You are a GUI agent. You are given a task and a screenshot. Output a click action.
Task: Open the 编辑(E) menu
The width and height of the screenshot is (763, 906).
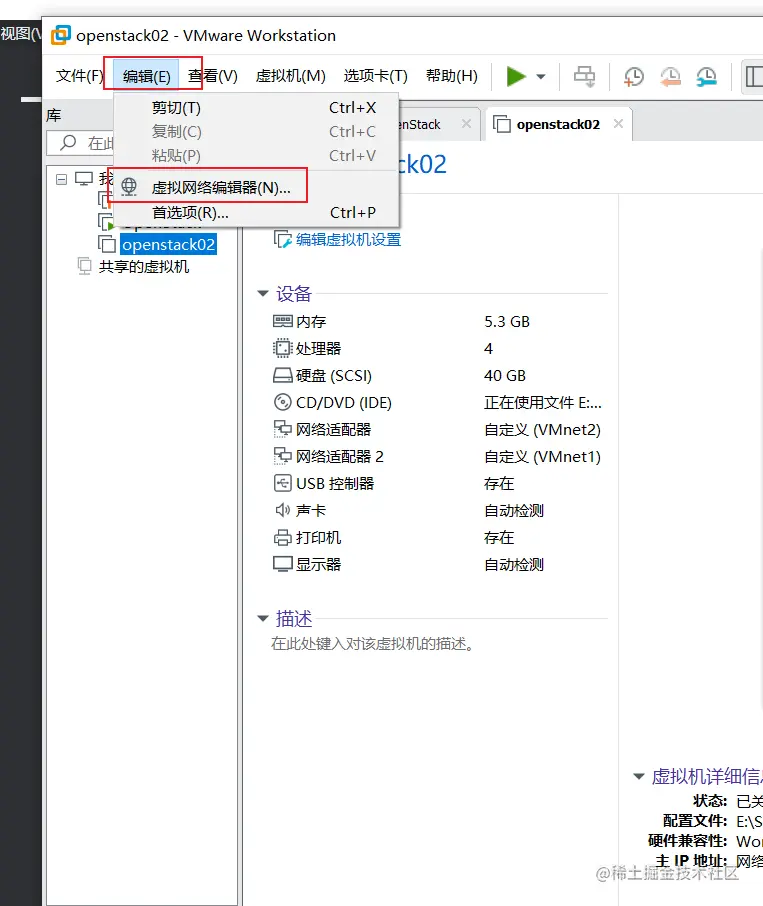(x=147, y=76)
